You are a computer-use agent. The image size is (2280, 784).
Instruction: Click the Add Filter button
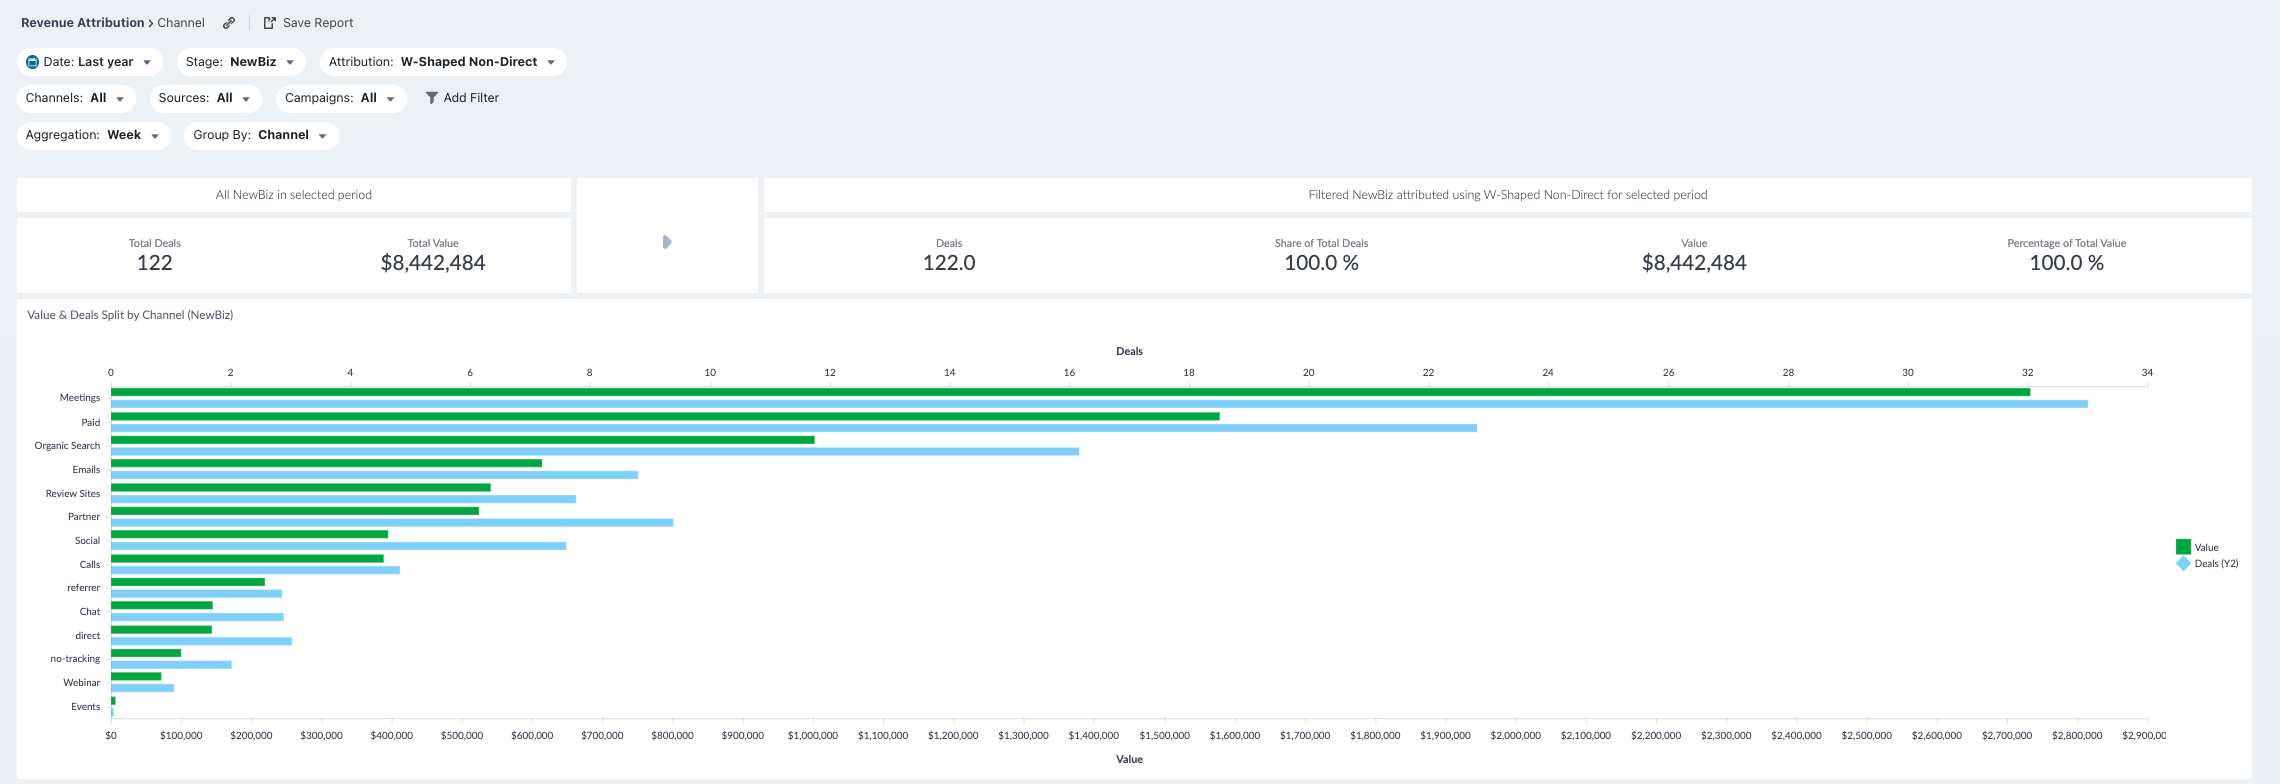pos(462,98)
